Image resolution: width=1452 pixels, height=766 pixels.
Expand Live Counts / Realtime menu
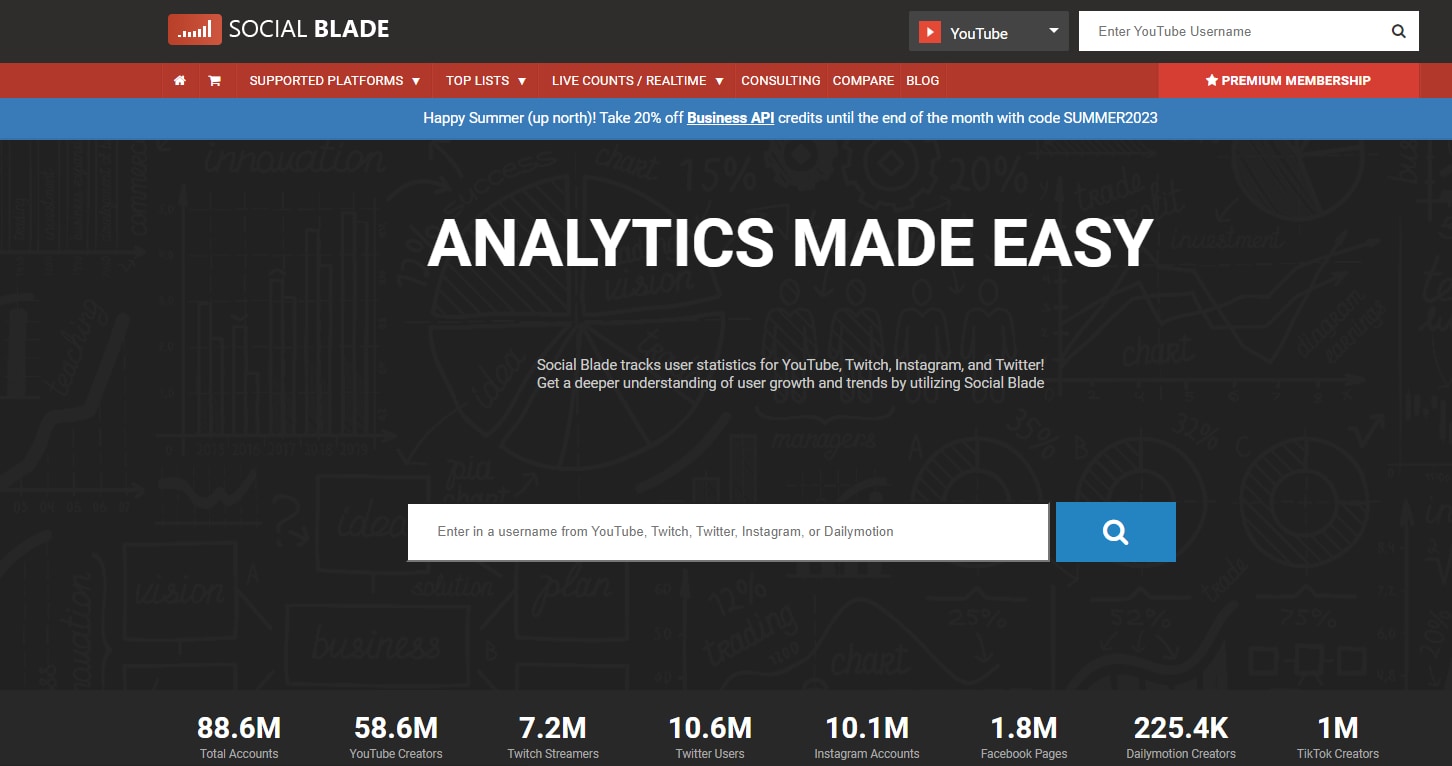(638, 81)
